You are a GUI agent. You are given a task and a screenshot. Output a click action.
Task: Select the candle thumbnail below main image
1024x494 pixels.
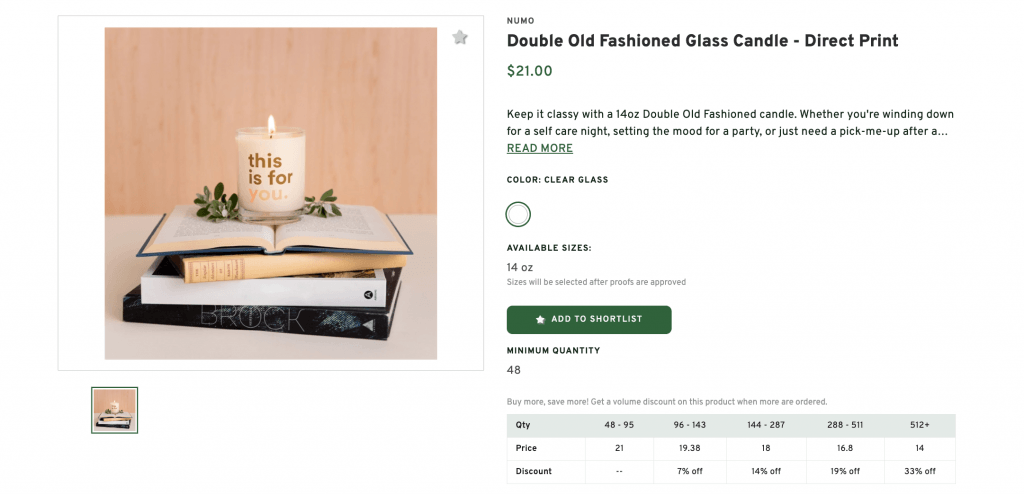click(115, 410)
